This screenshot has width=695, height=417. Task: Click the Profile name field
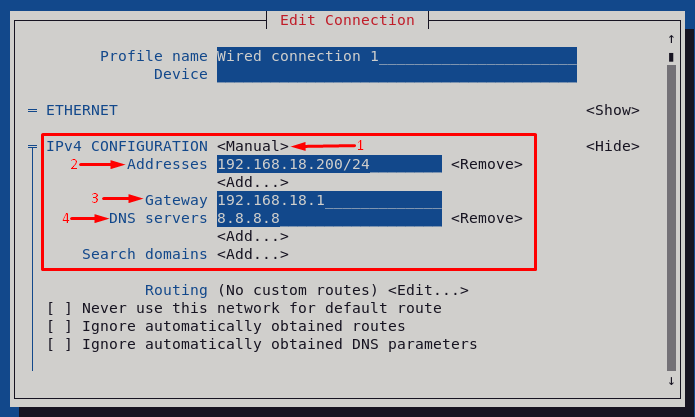(x=397, y=56)
